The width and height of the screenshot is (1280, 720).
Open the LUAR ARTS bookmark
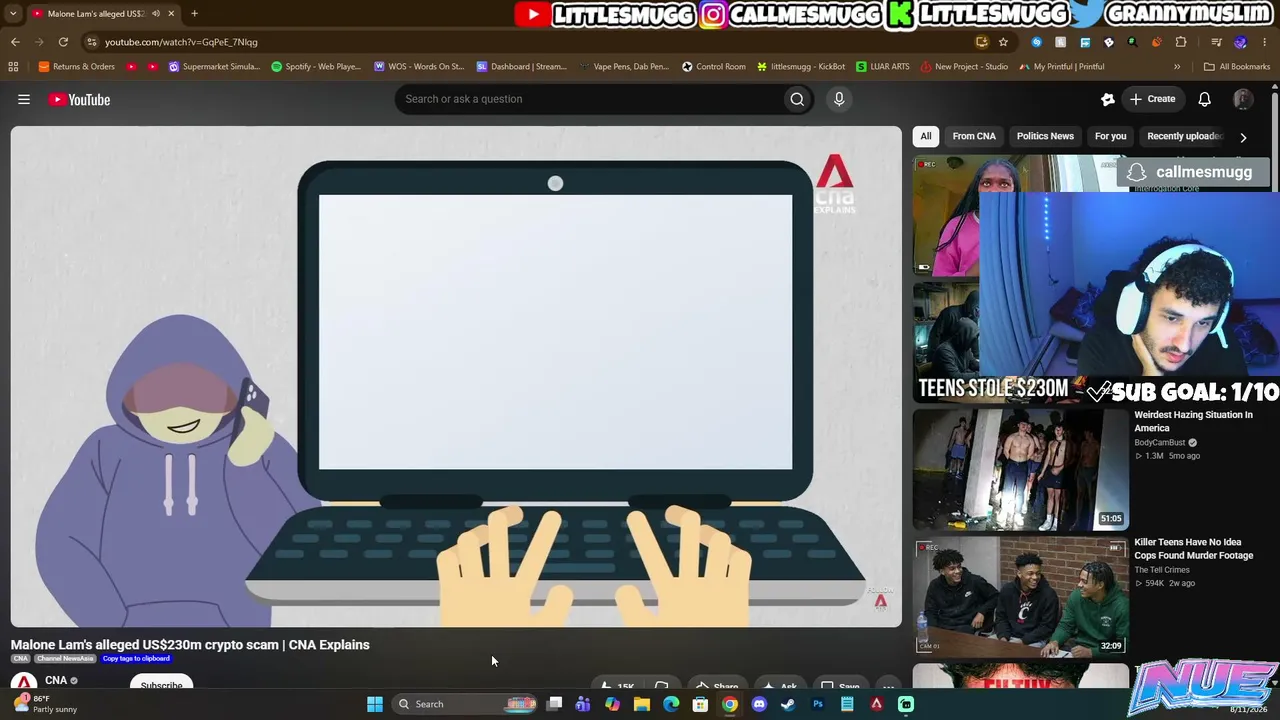(x=883, y=67)
